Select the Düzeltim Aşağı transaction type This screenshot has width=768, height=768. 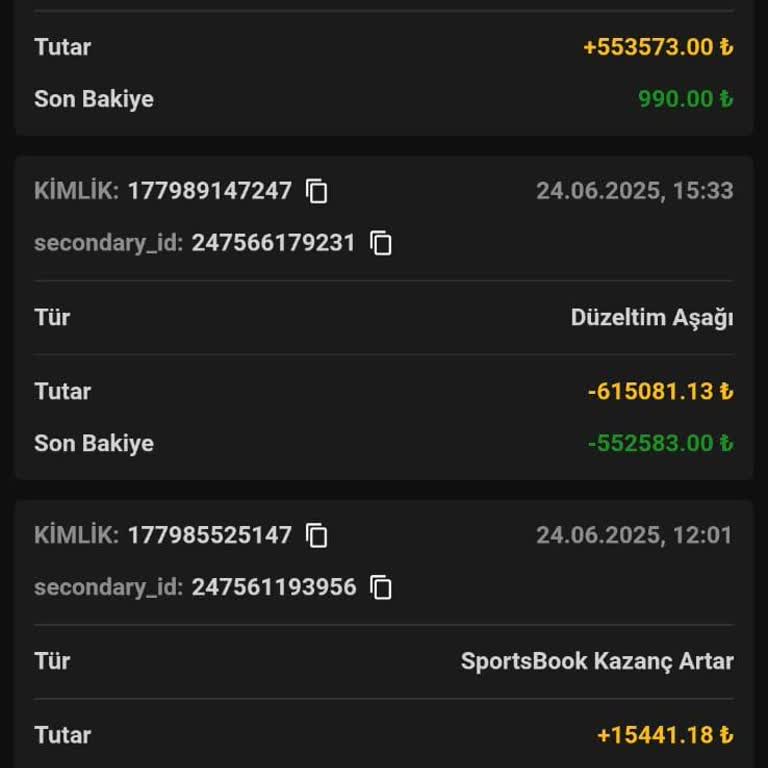pyautogui.click(x=651, y=318)
